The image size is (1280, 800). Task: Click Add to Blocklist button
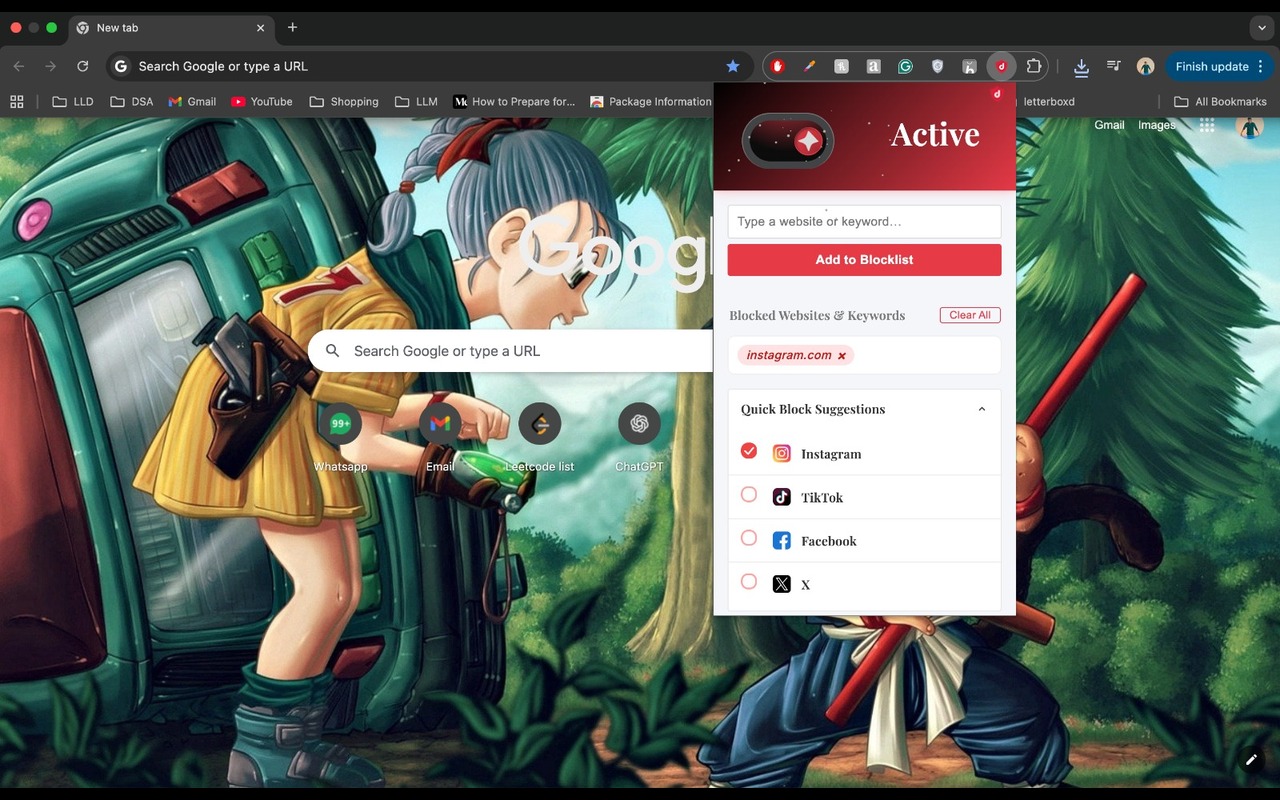tap(864, 260)
